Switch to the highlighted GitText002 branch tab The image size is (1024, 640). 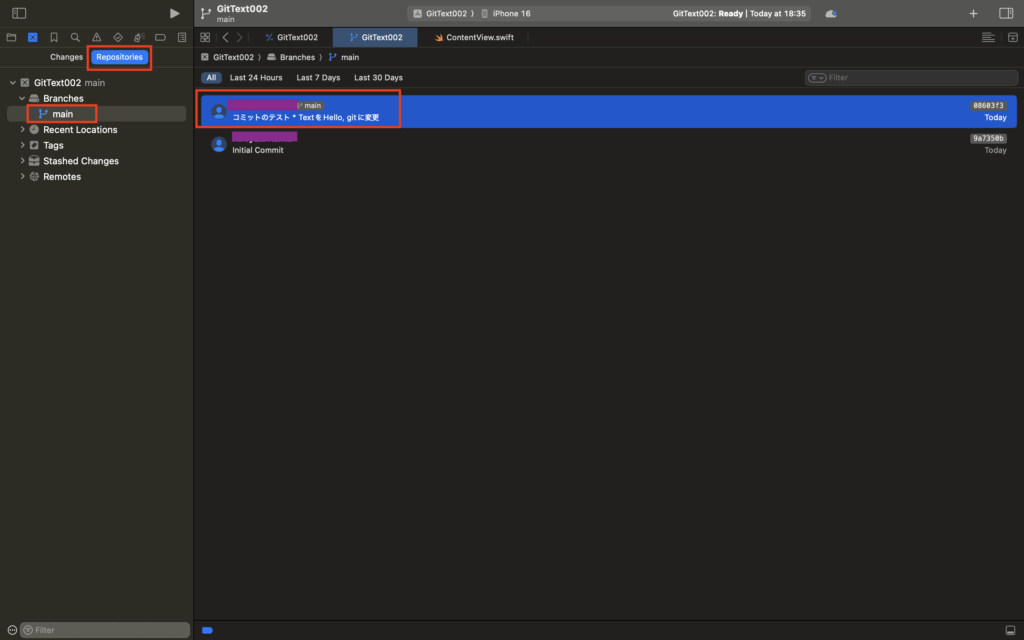(x=376, y=37)
